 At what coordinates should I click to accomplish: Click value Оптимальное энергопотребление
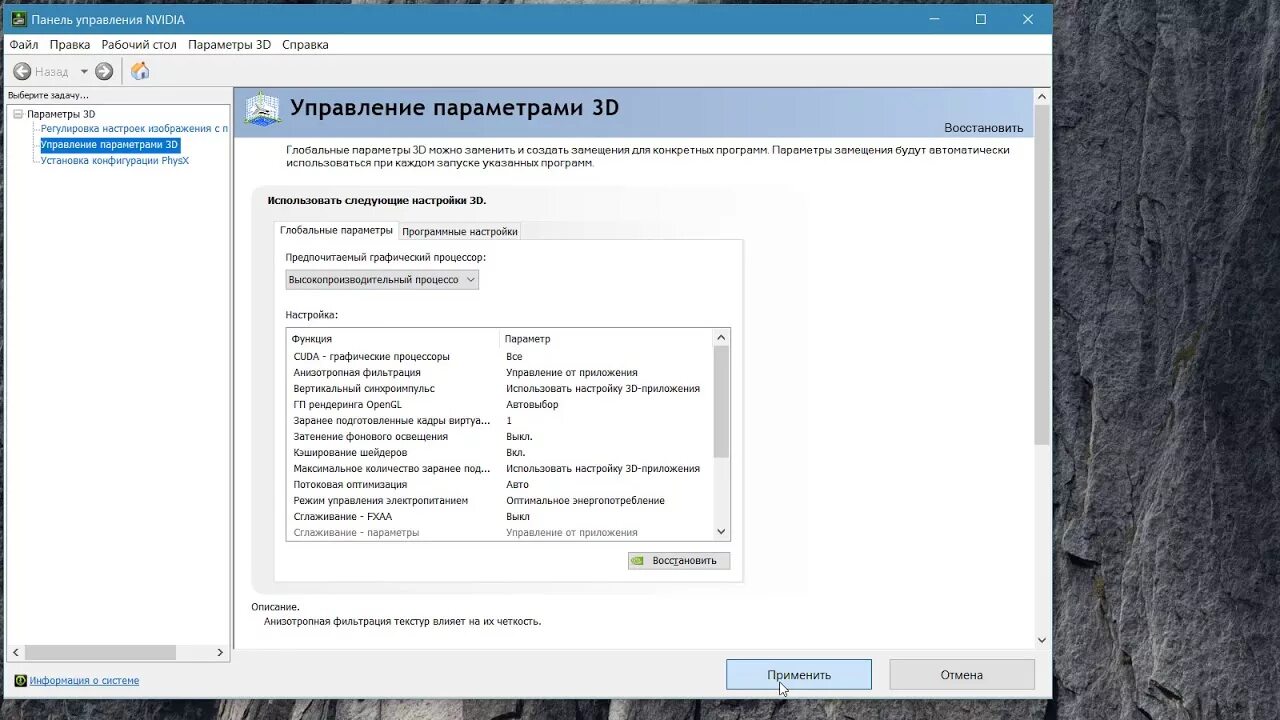tap(585, 500)
